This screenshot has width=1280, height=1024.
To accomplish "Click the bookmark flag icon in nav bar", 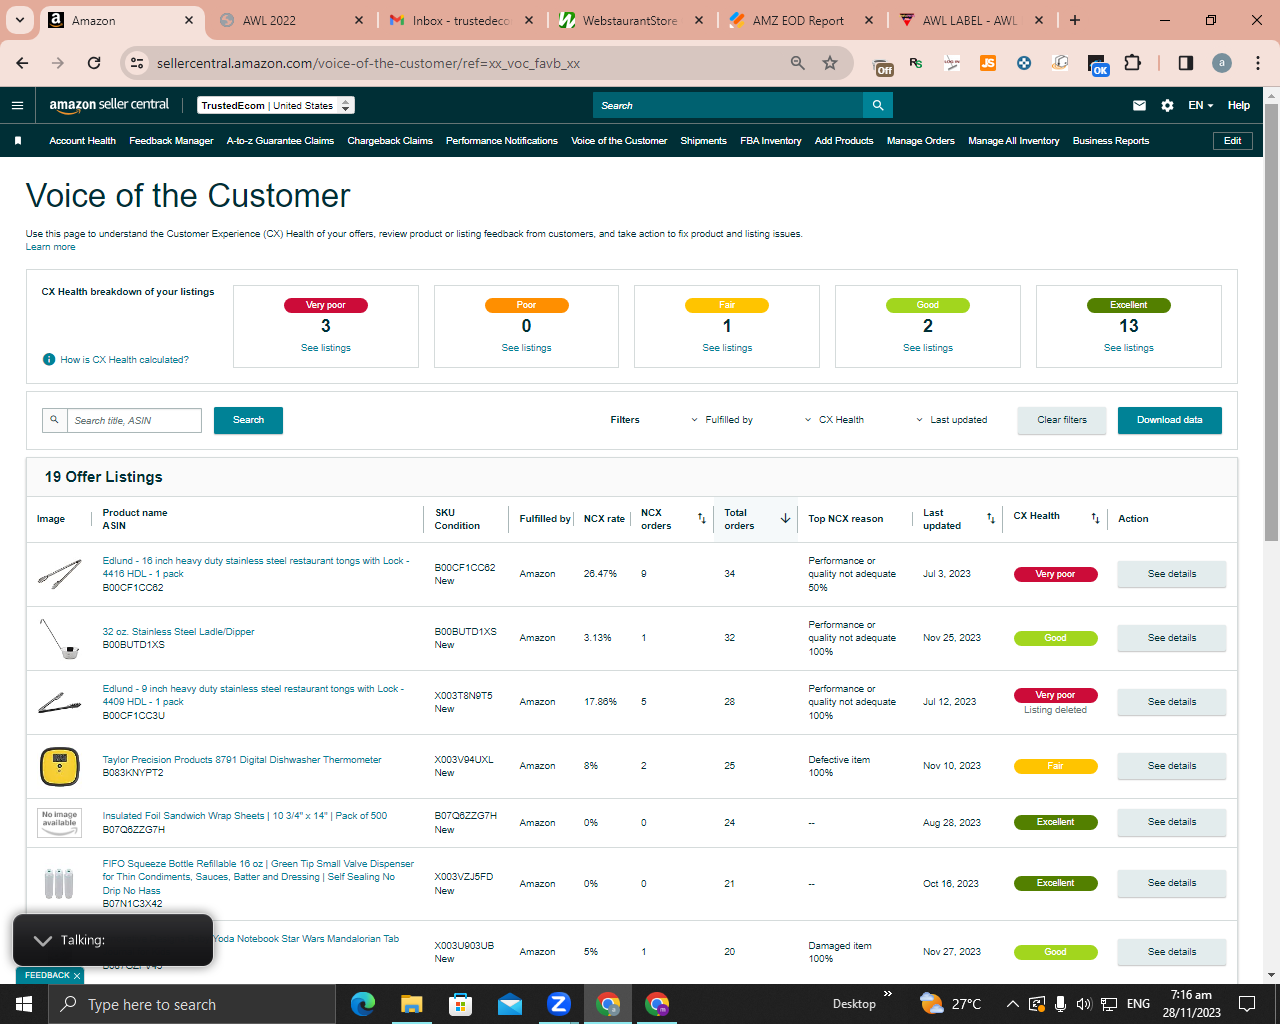I will click(18, 141).
